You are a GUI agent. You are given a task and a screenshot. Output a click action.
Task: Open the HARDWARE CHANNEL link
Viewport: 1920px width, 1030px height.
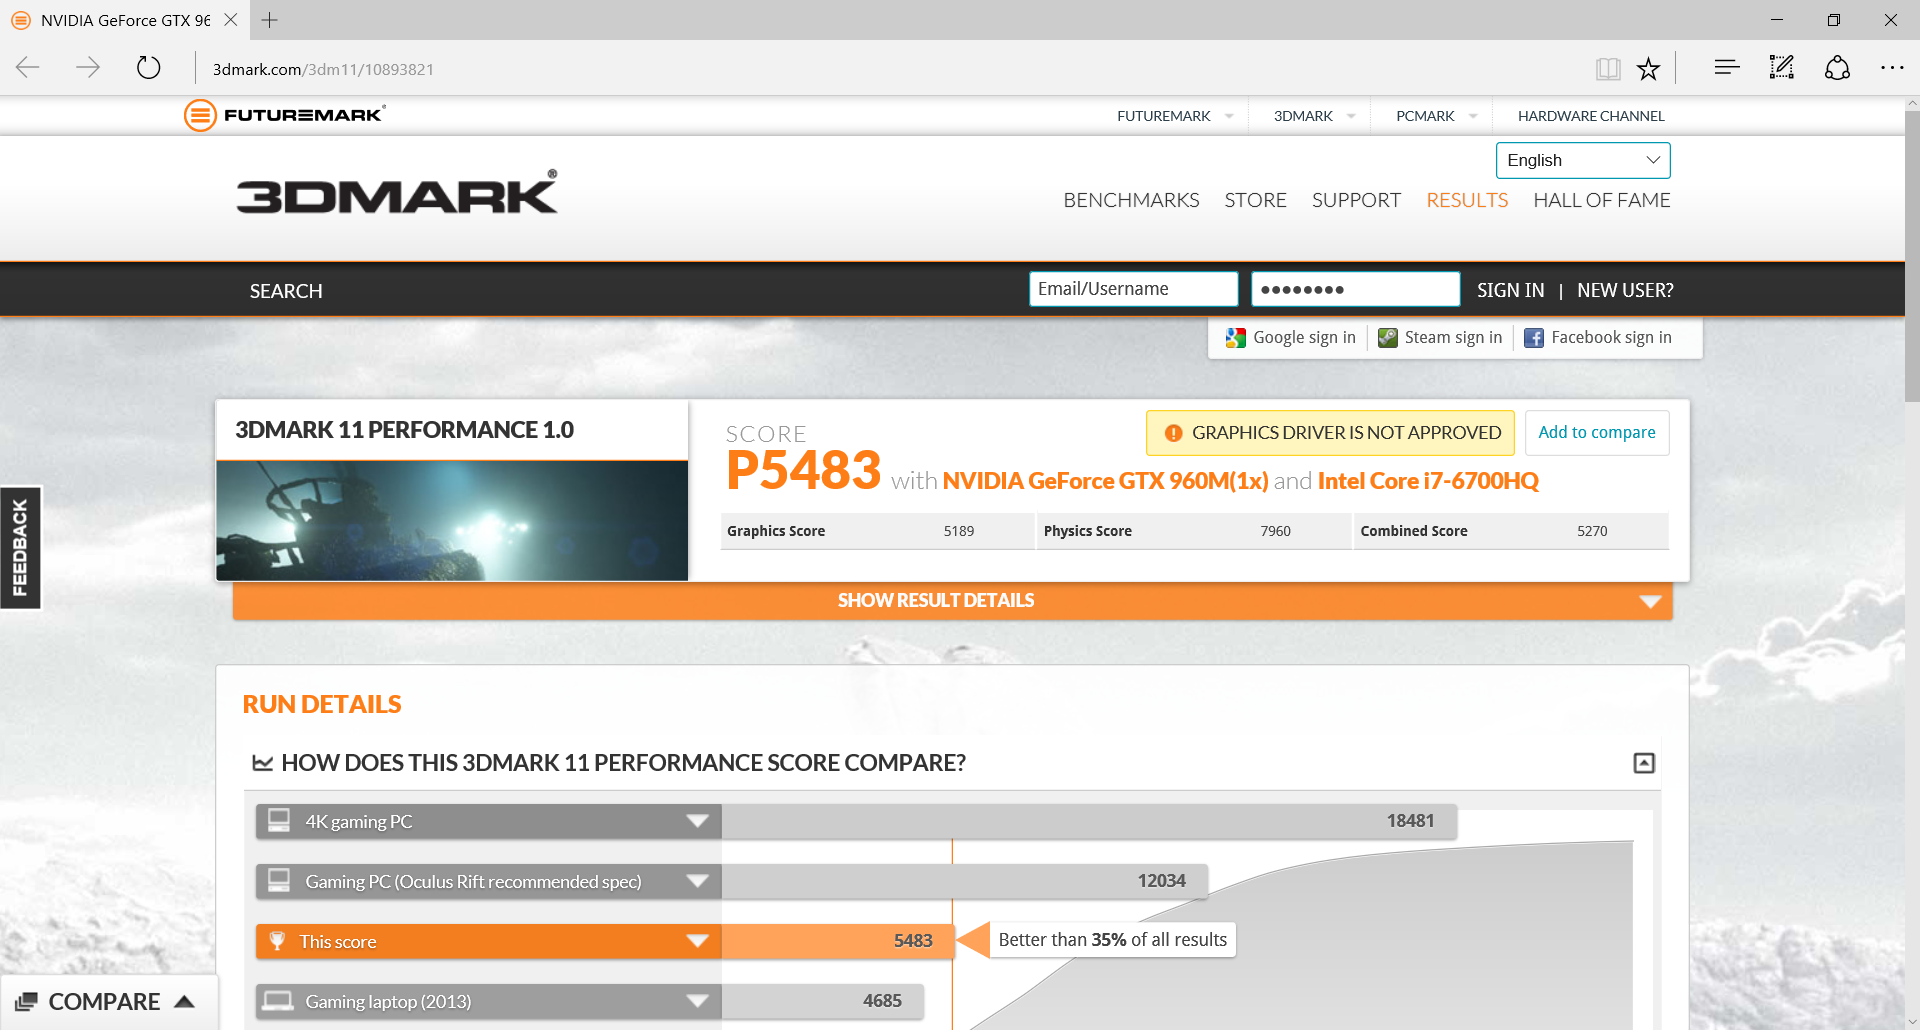click(x=1591, y=116)
